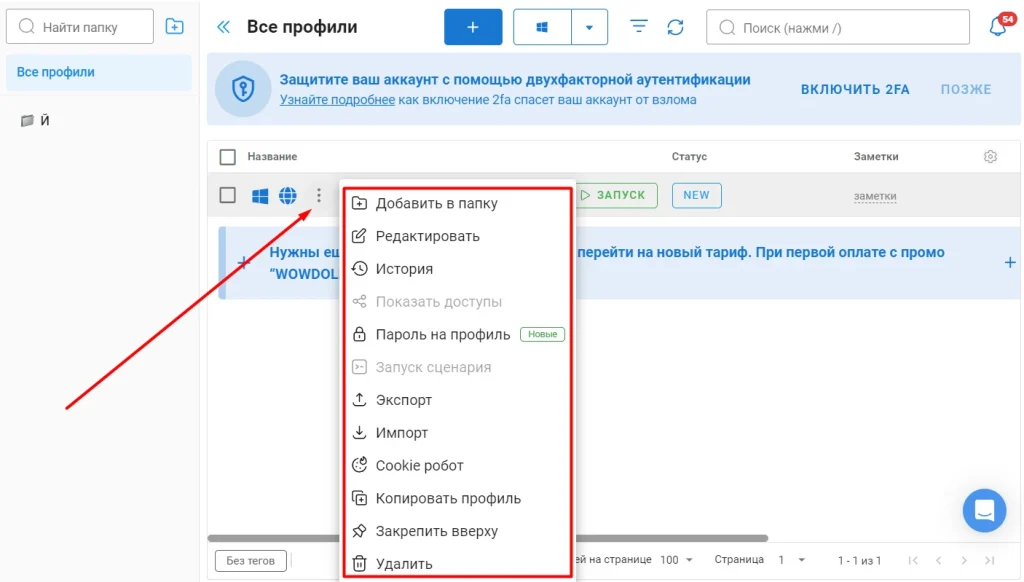This screenshot has width=1024, height=582.
Task: Focus the Поиск profile search field
Action: tap(838, 27)
